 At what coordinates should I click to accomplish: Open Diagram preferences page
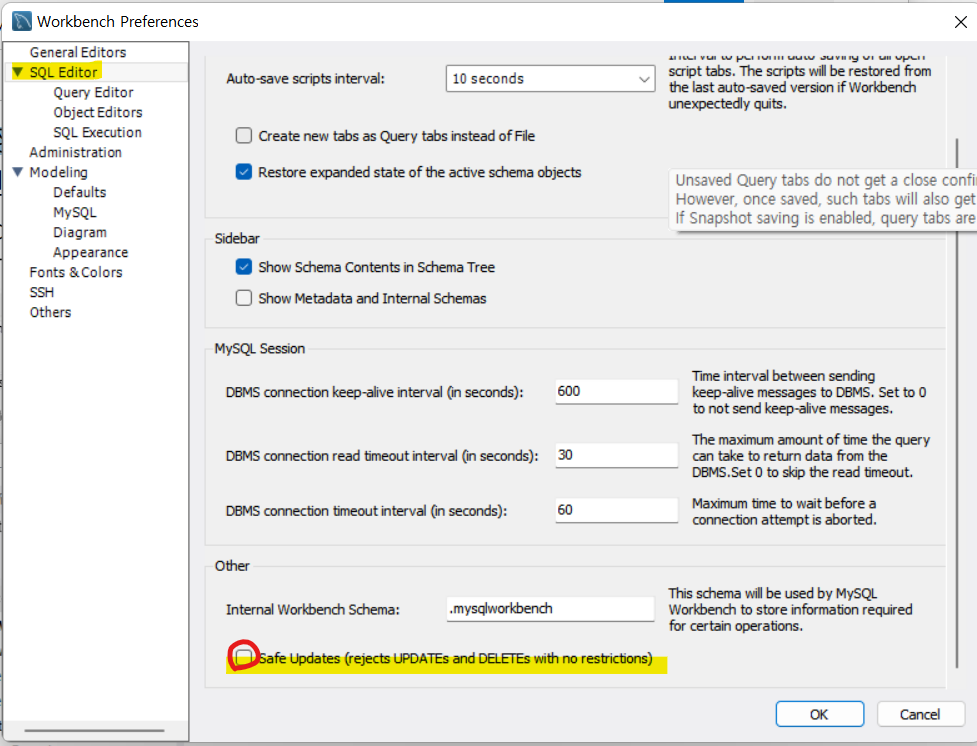click(x=80, y=232)
